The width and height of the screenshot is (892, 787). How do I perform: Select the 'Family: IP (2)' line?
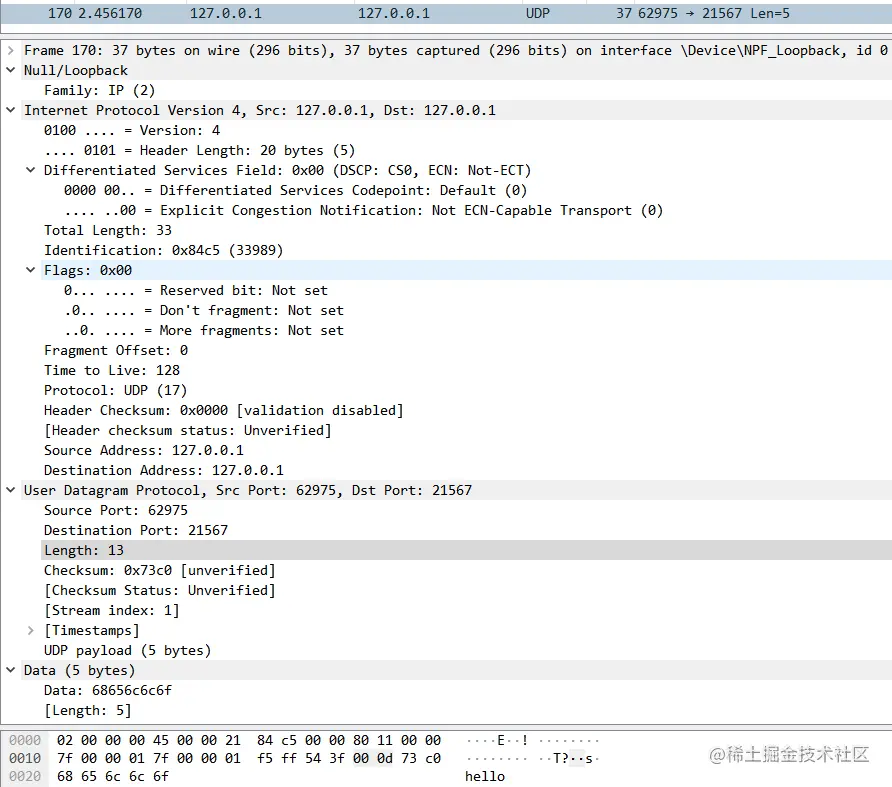coord(100,90)
